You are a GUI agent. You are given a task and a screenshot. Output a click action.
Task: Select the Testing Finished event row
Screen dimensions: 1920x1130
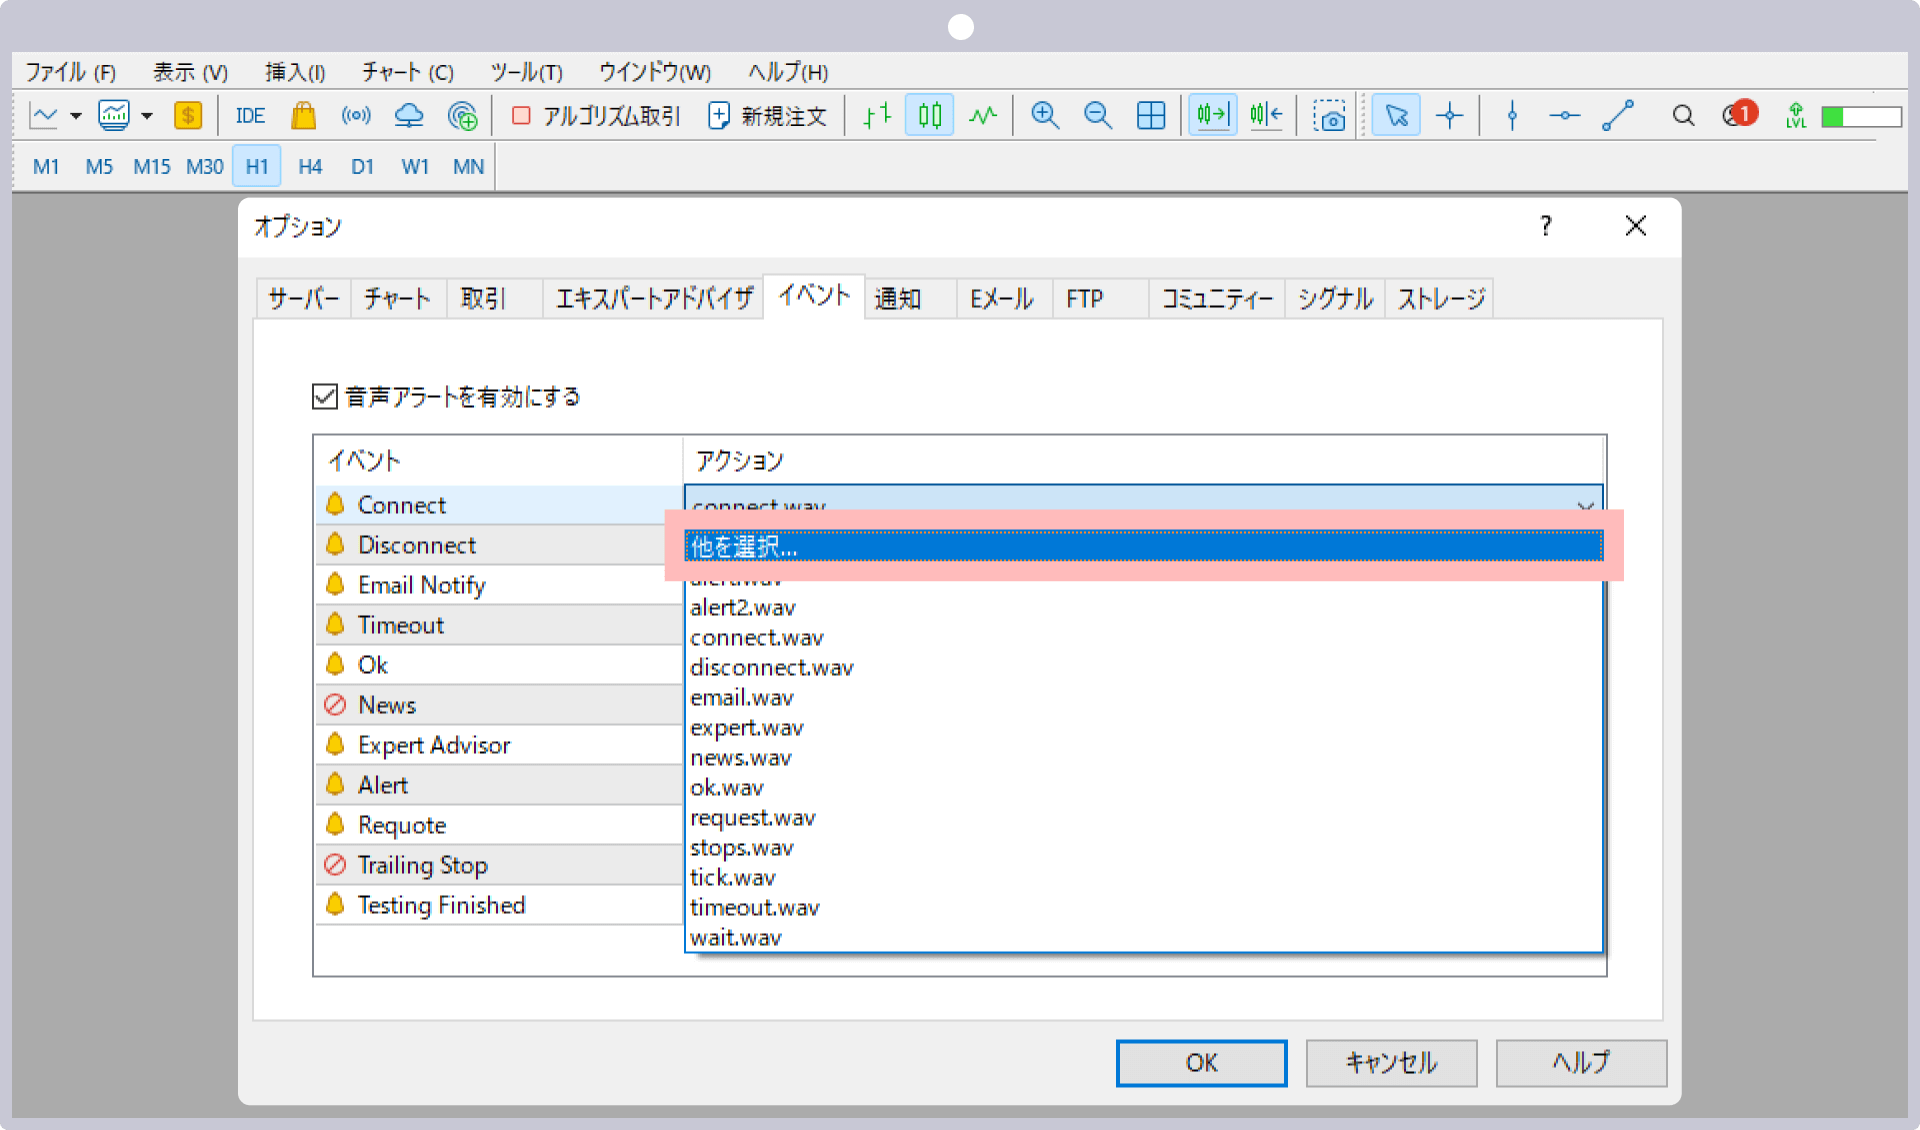click(x=499, y=905)
